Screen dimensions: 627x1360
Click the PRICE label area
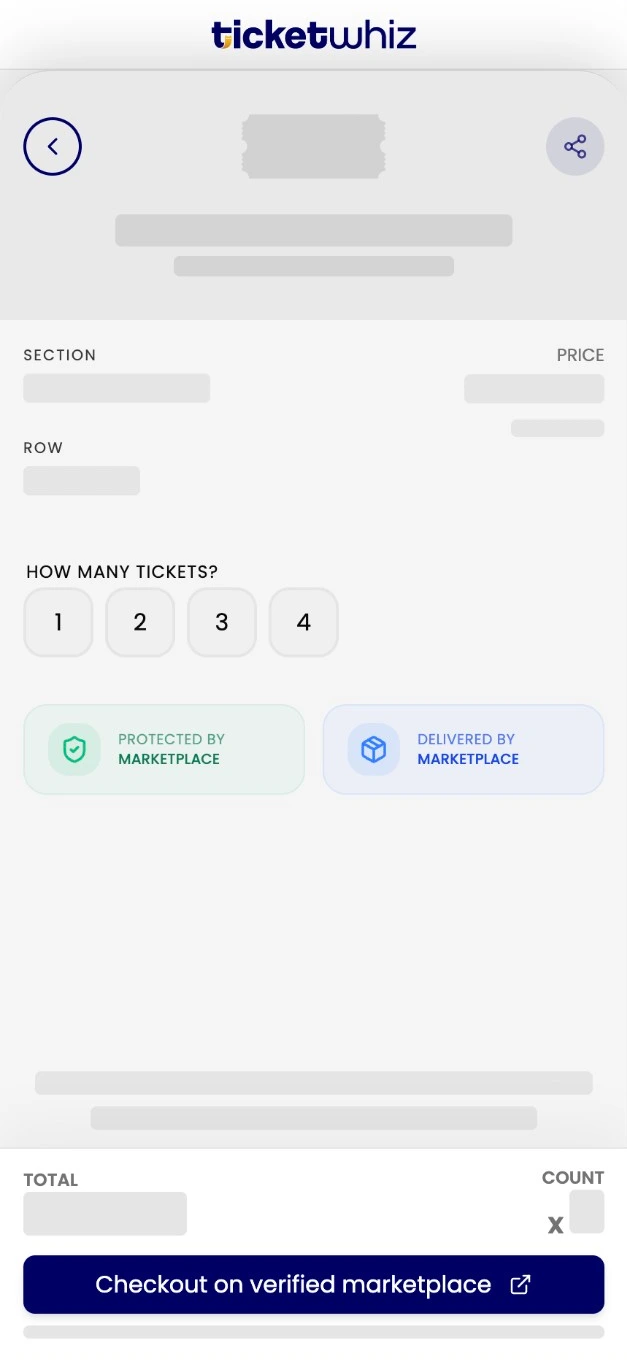tap(580, 355)
